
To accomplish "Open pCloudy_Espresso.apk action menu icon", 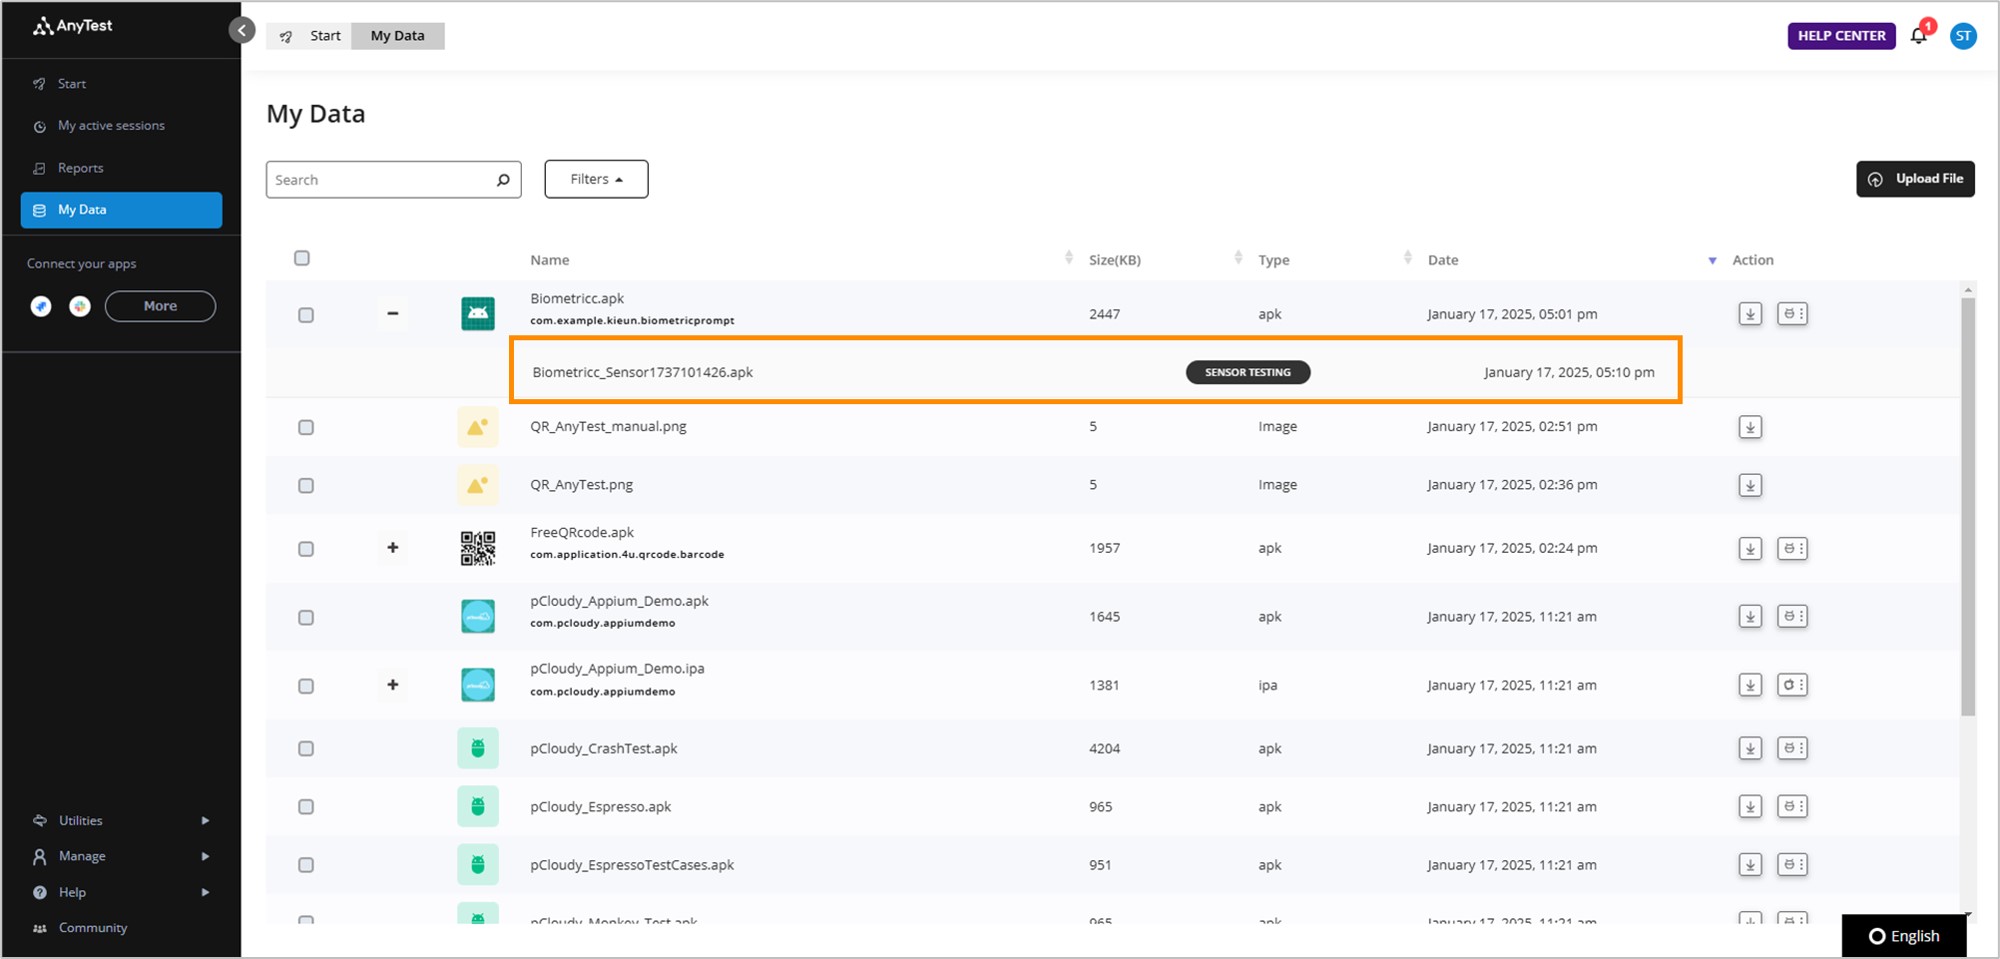I will coord(1792,806).
